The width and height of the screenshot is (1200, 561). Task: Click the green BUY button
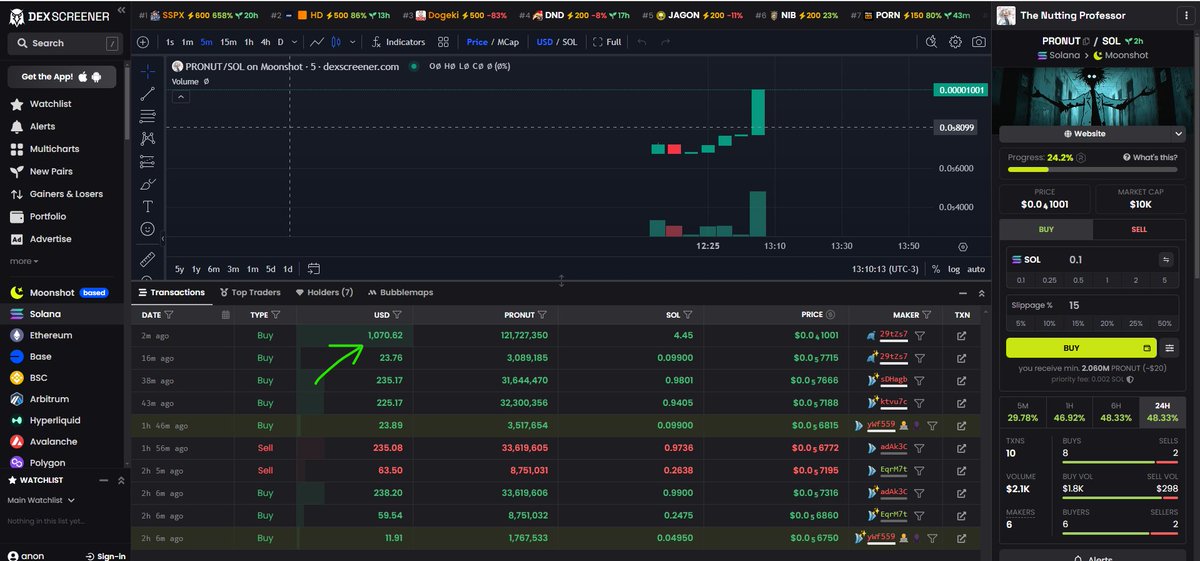1081,348
